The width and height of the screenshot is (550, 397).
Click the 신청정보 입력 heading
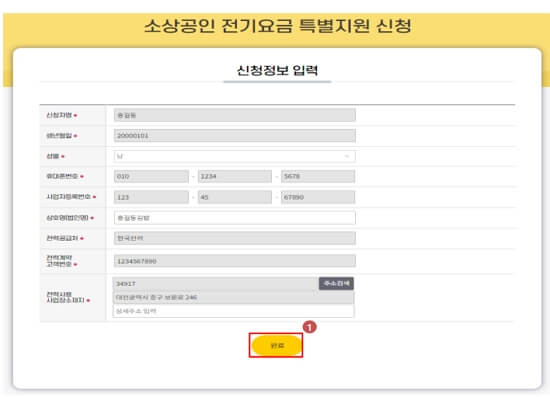277,70
